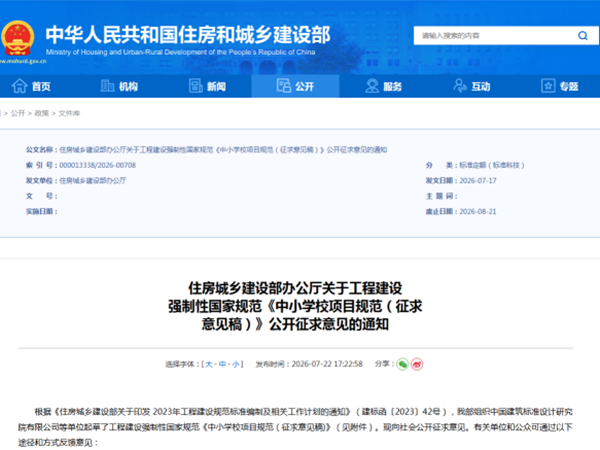Click the star icon beside 专题
This screenshot has width=600, height=450.
tap(548, 86)
